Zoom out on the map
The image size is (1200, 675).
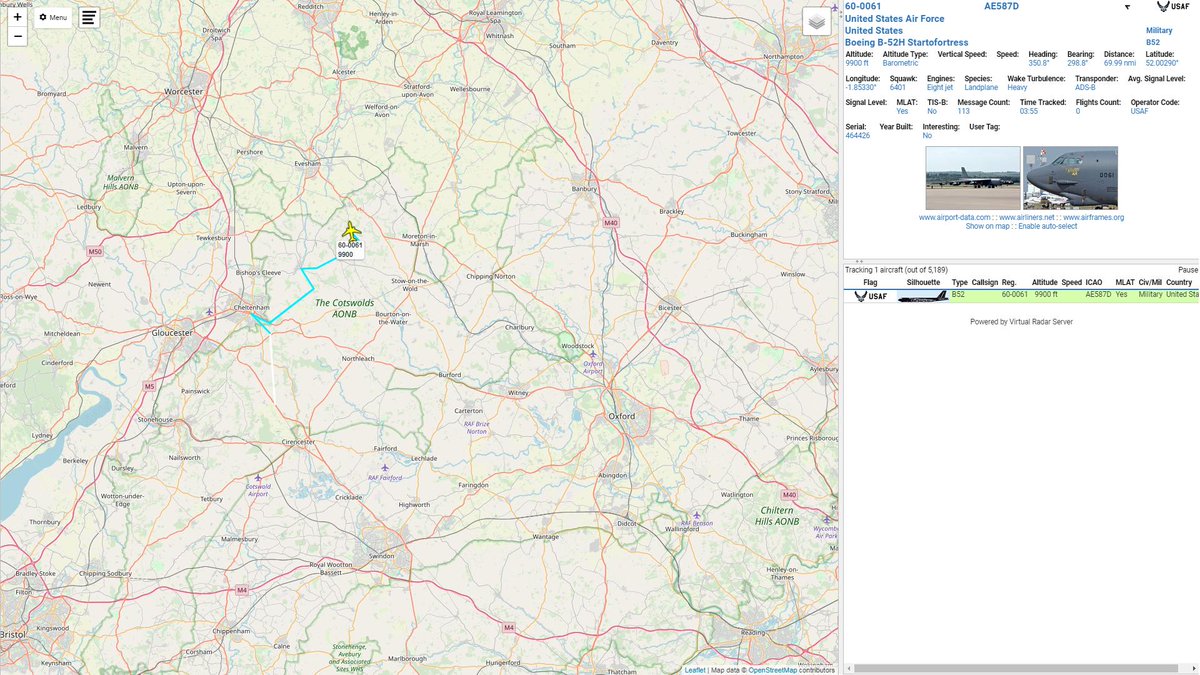(x=17, y=37)
